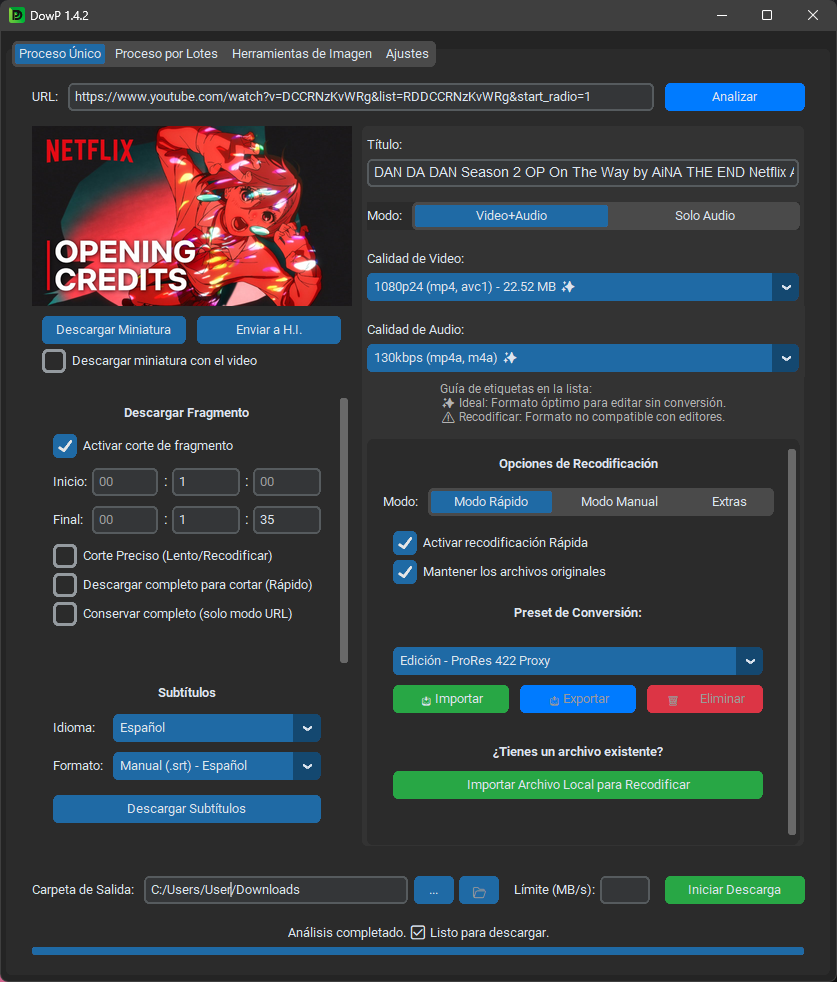Open the Proceso por Lotes tab
This screenshot has height=982, width=837.
(166, 54)
